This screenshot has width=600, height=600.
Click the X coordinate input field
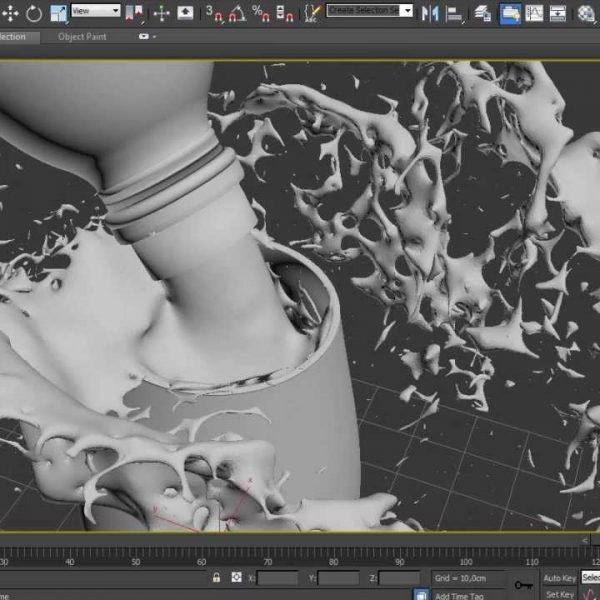pos(277,578)
